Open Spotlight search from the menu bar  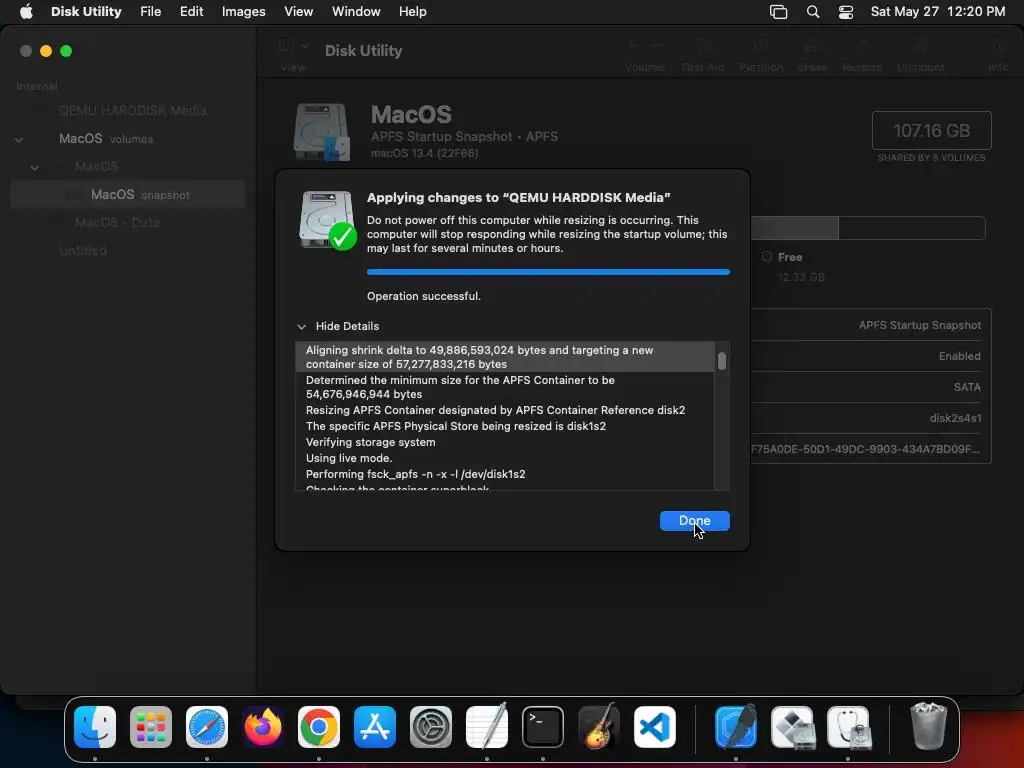tap(813, 12)
